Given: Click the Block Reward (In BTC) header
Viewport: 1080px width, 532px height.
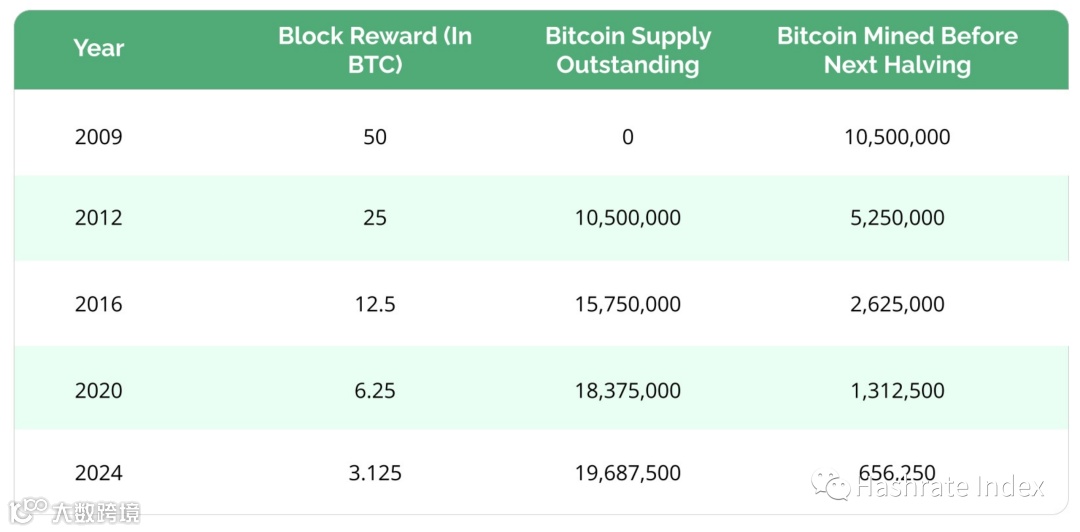Looking at the screenshot, I should coord(375,50).
